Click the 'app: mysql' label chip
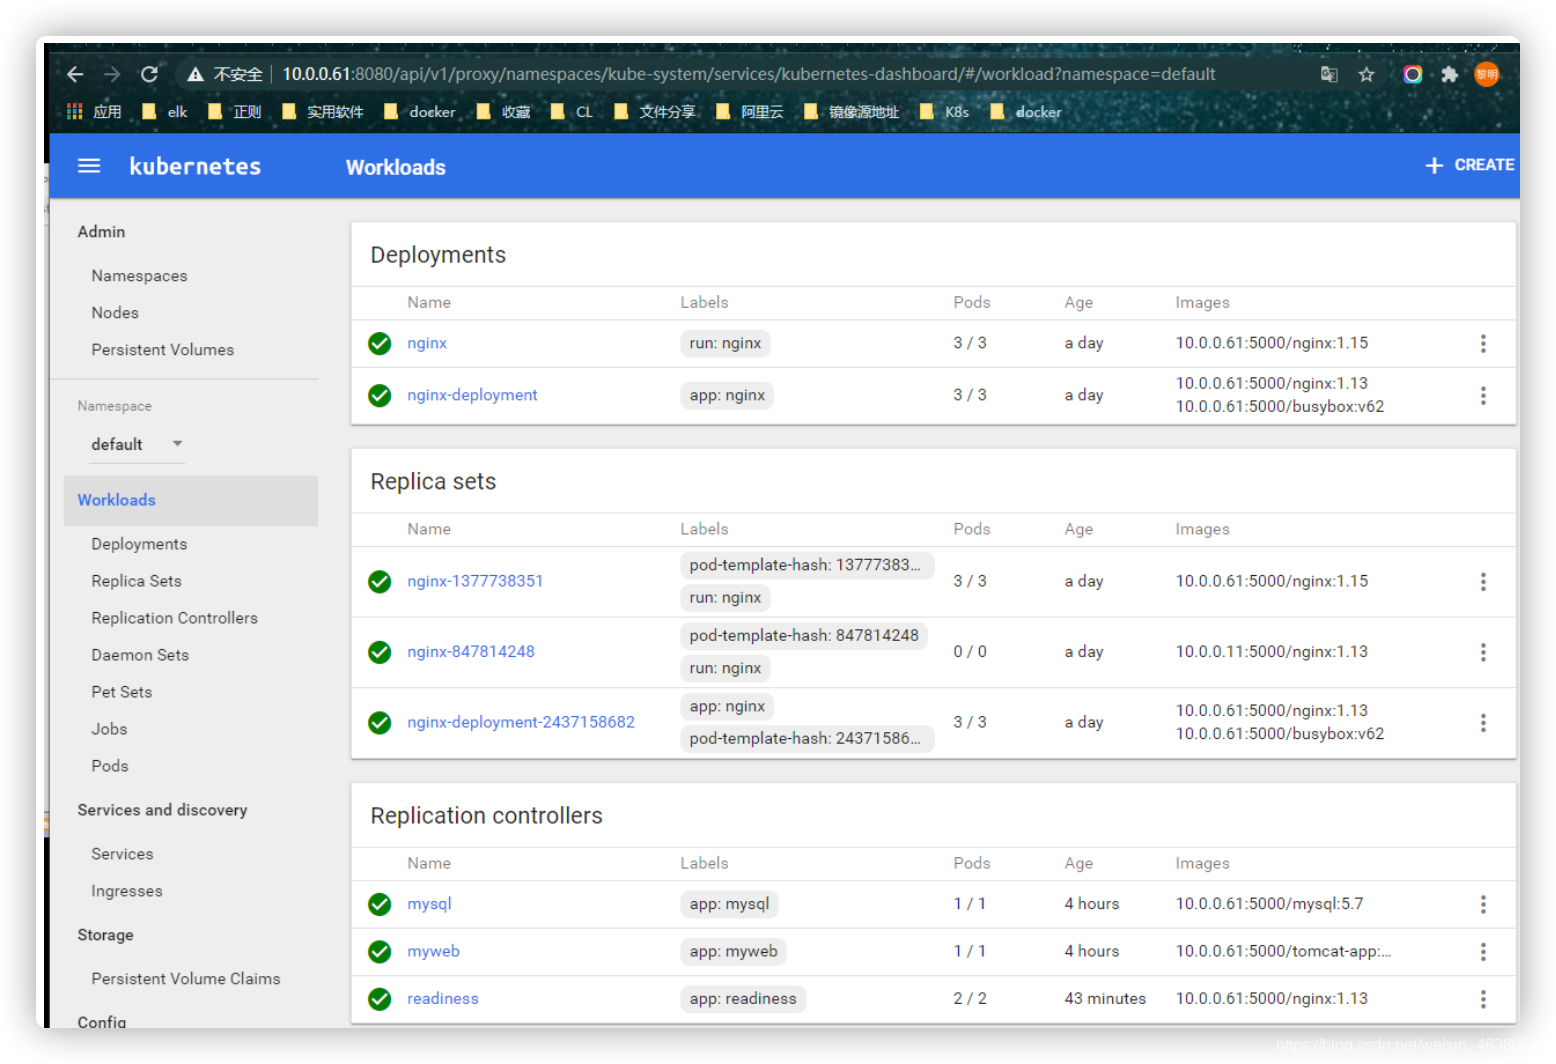The image size is (1556, 1064). pos(729,904)
